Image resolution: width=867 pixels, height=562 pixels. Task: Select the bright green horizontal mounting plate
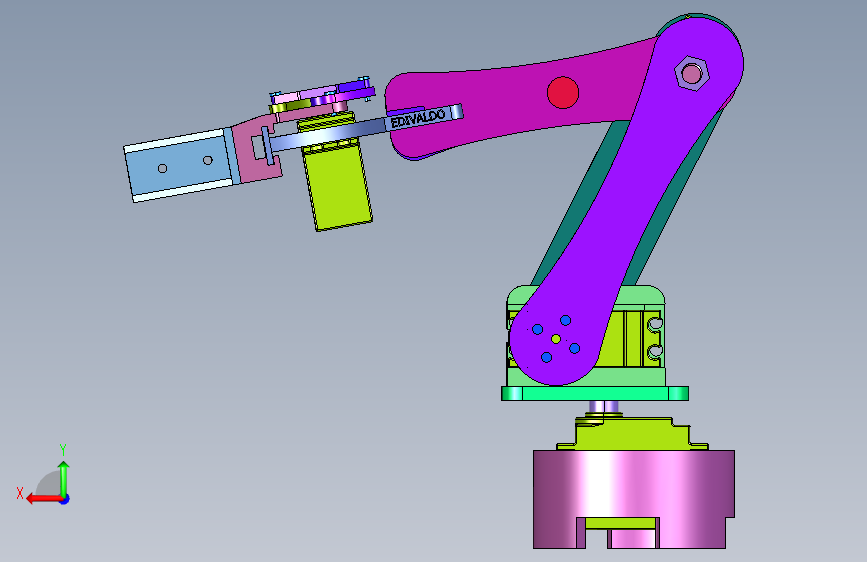click(595, 393)
